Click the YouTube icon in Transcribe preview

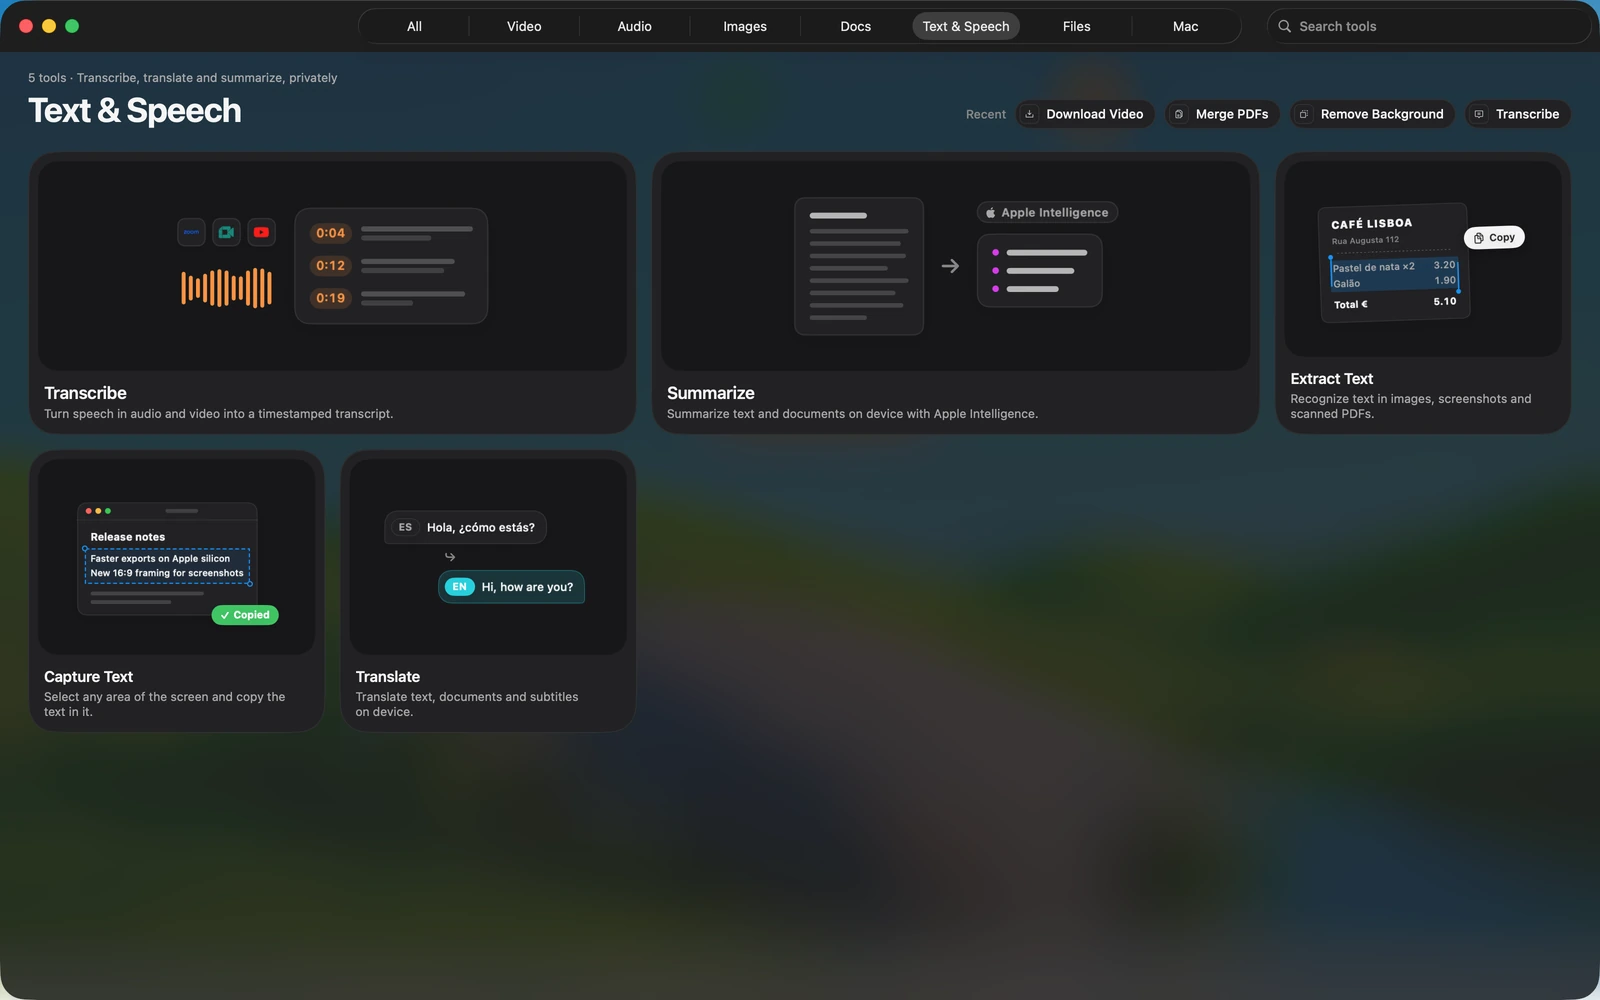pos(261,232)
